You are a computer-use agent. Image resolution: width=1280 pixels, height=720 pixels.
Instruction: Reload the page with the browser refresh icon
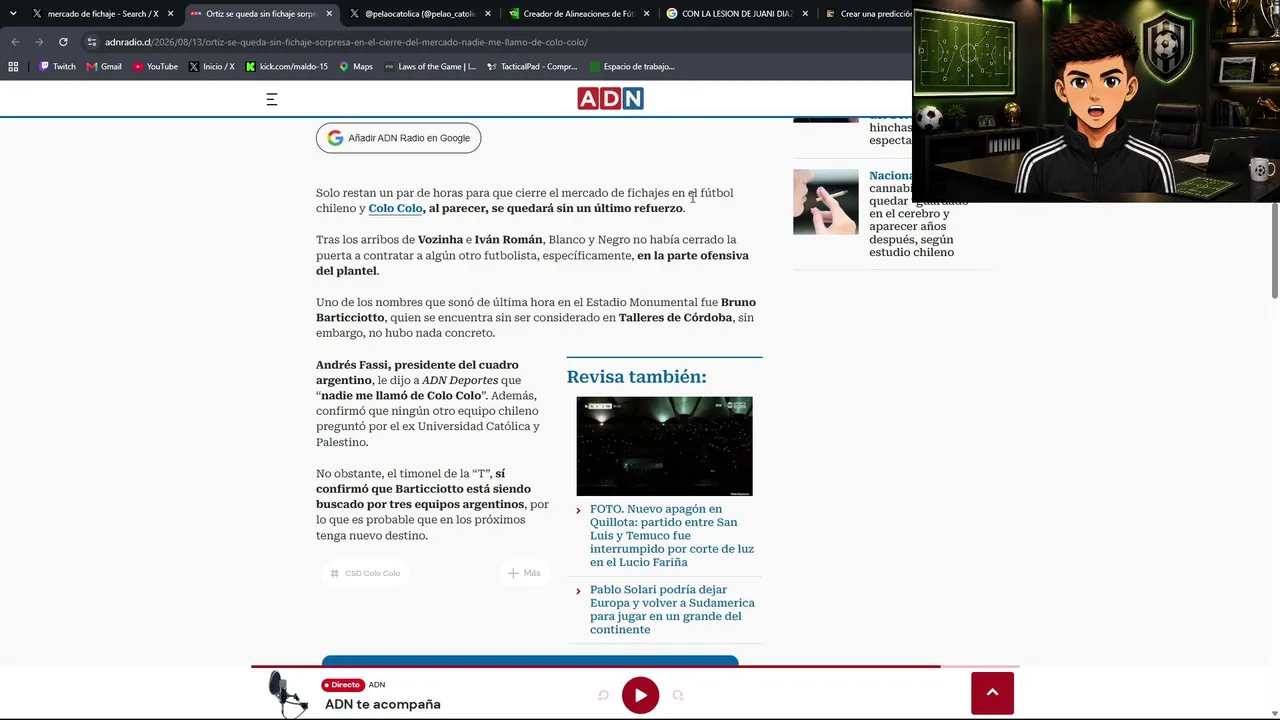[x=63, y=42]
